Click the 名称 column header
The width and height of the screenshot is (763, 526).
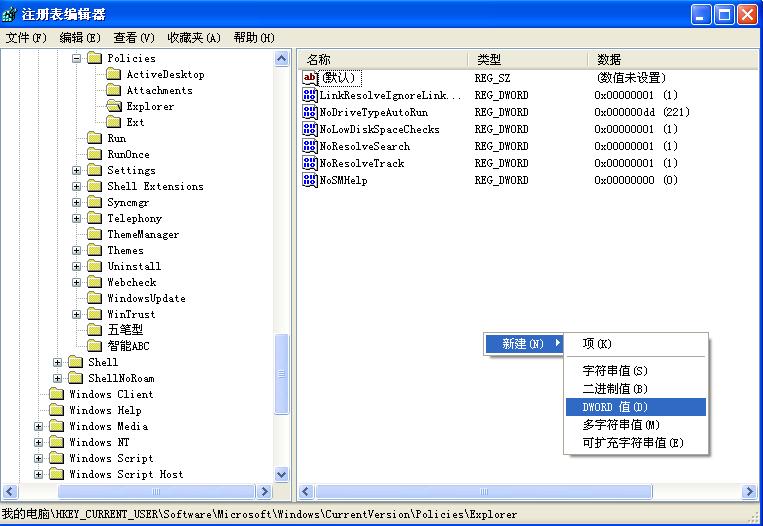(383, 60)
